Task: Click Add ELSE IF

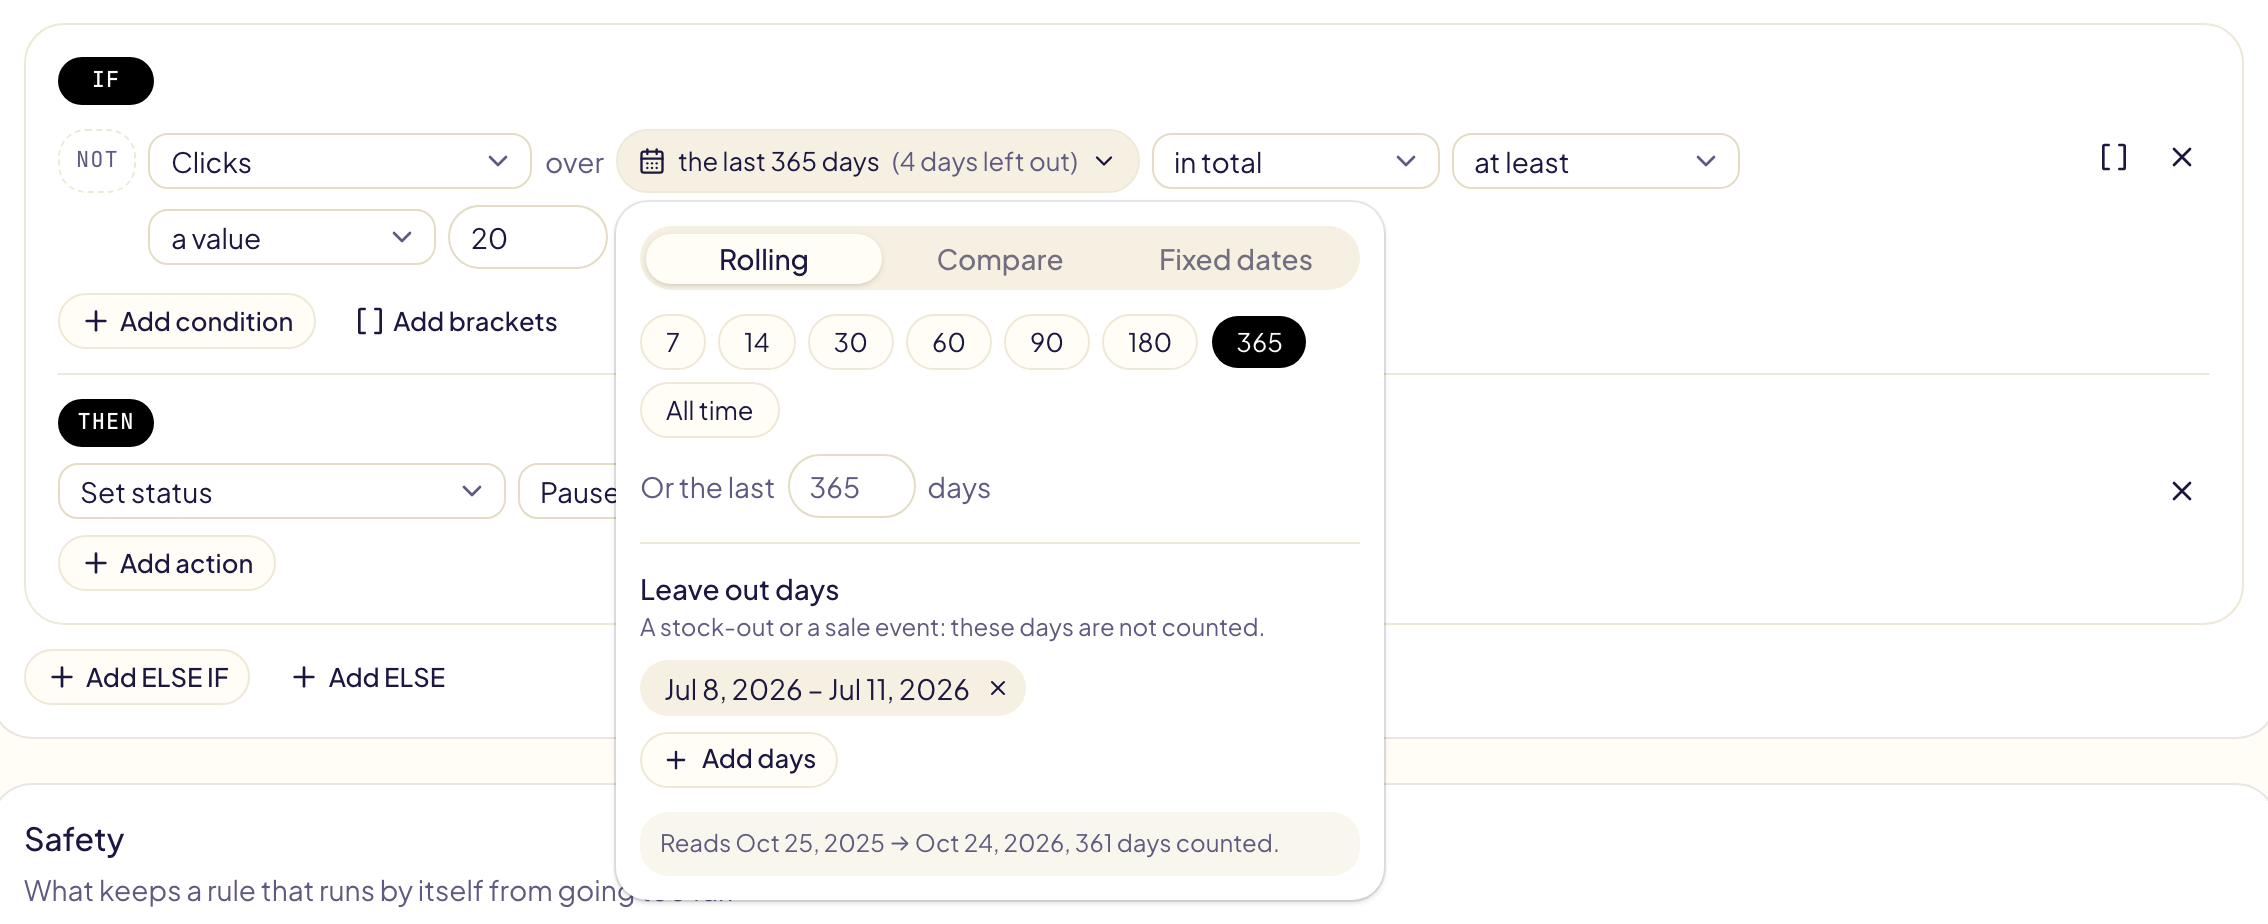Action: tap(137, 677)
